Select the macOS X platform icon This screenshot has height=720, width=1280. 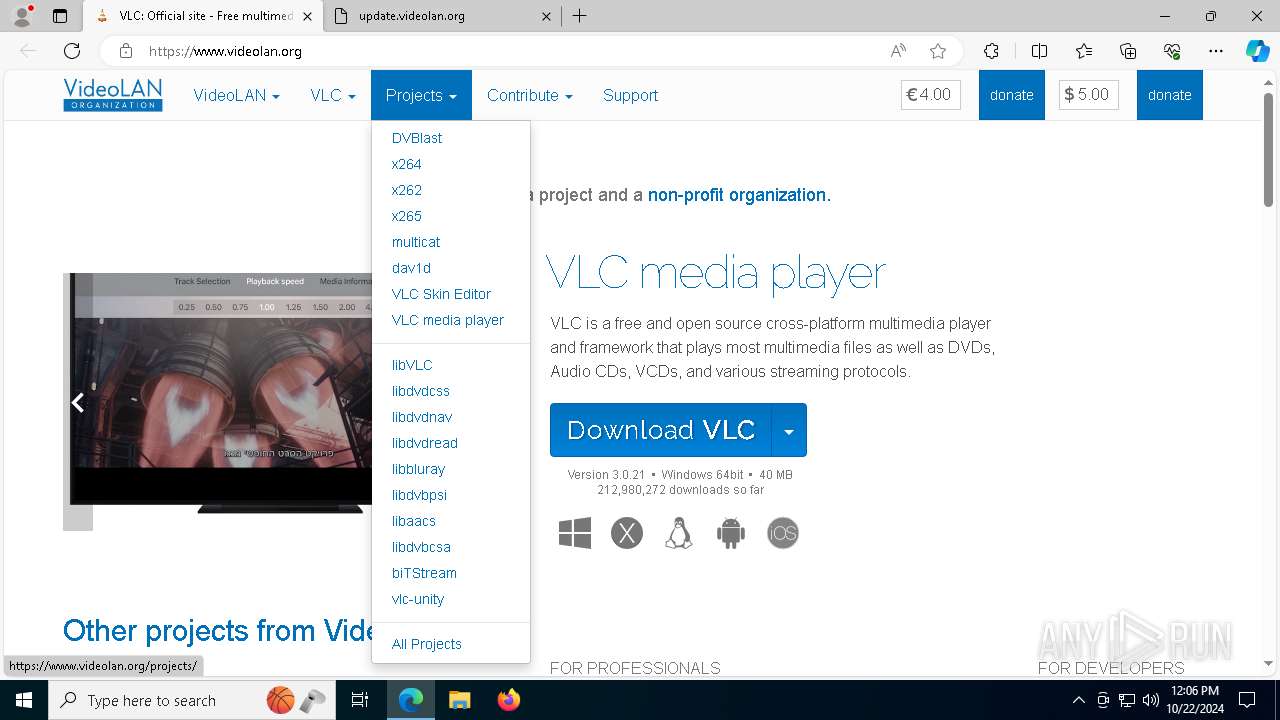[627, 533]
